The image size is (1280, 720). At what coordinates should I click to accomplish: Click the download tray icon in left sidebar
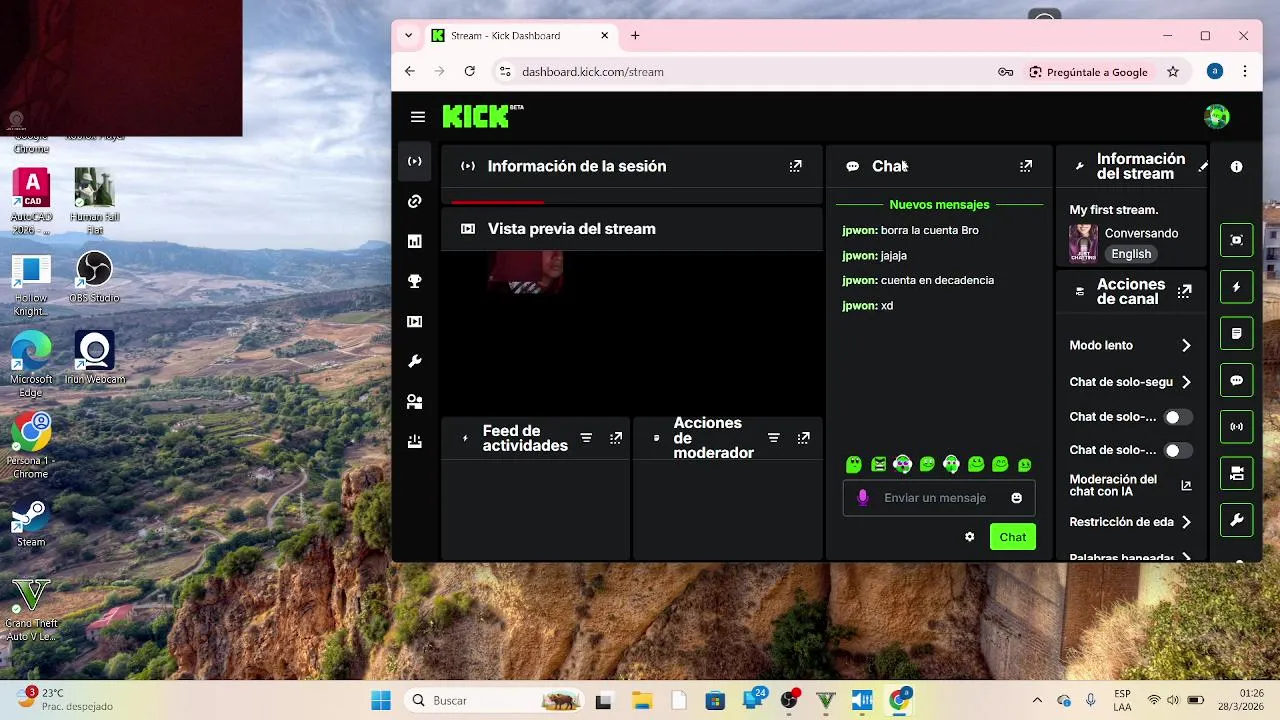click(x=415, y=441)
